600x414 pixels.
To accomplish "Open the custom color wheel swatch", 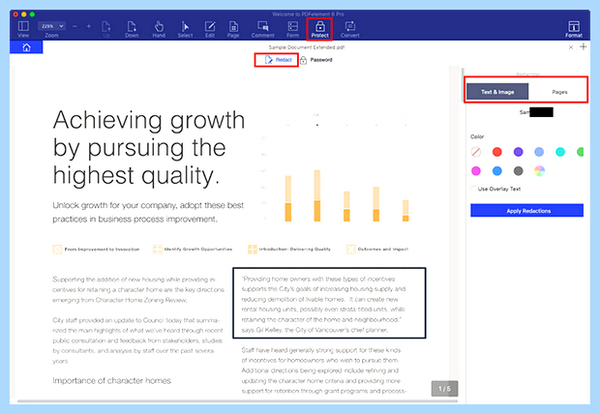I will point(539,171).
